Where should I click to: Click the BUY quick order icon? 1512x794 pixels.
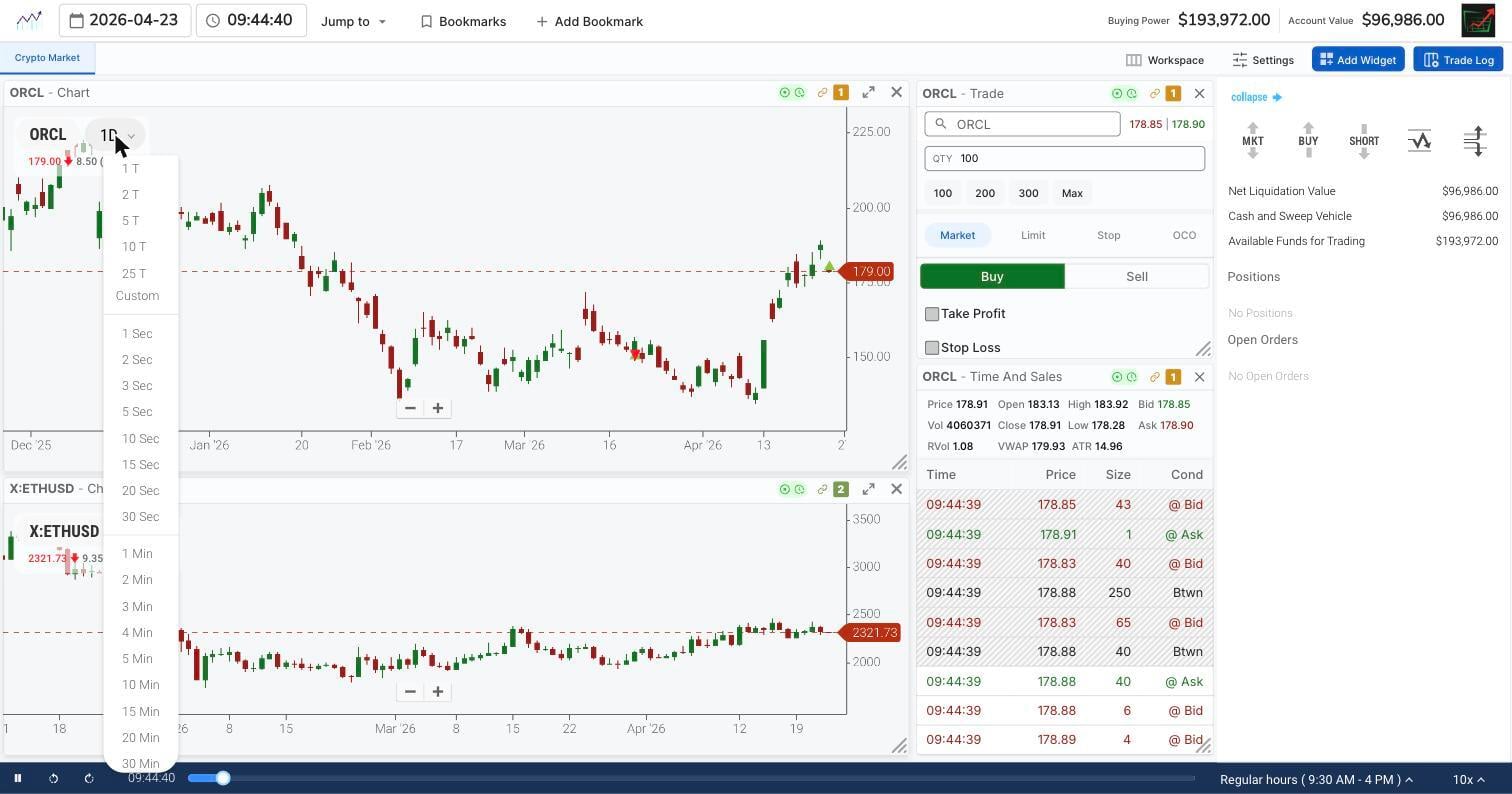point(1308,141)
